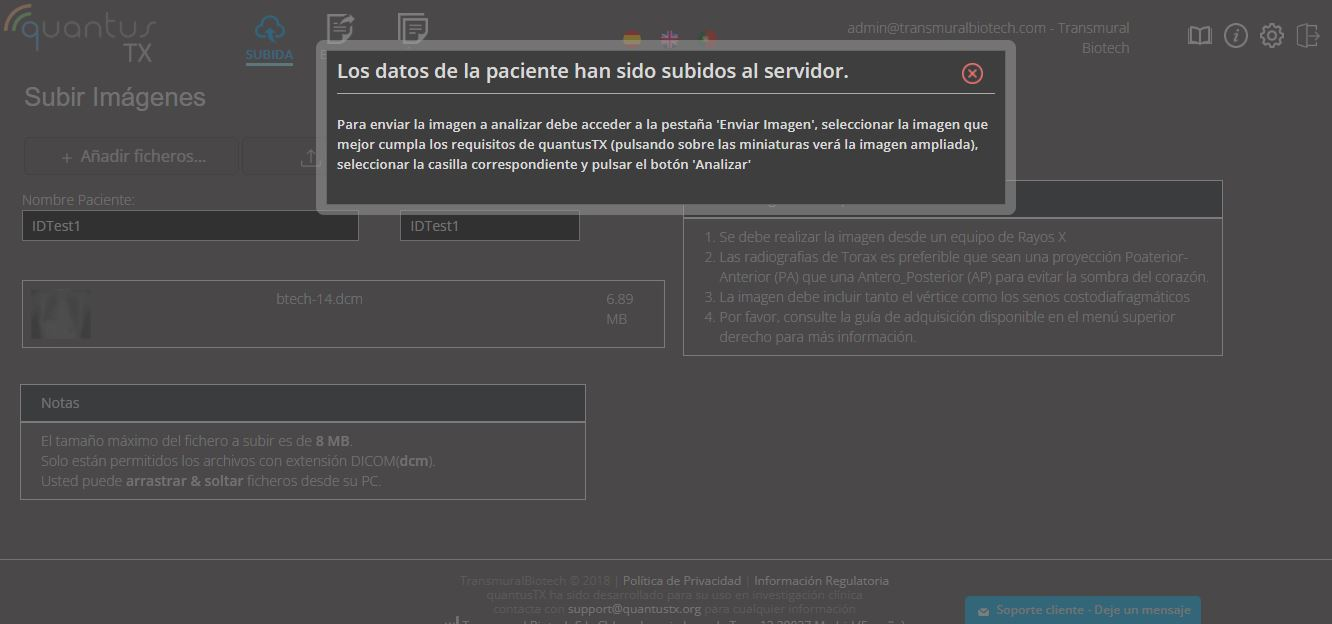1332x624 pixels.
Task: Open the Política de Privacidad link
Action: point(682,580)
